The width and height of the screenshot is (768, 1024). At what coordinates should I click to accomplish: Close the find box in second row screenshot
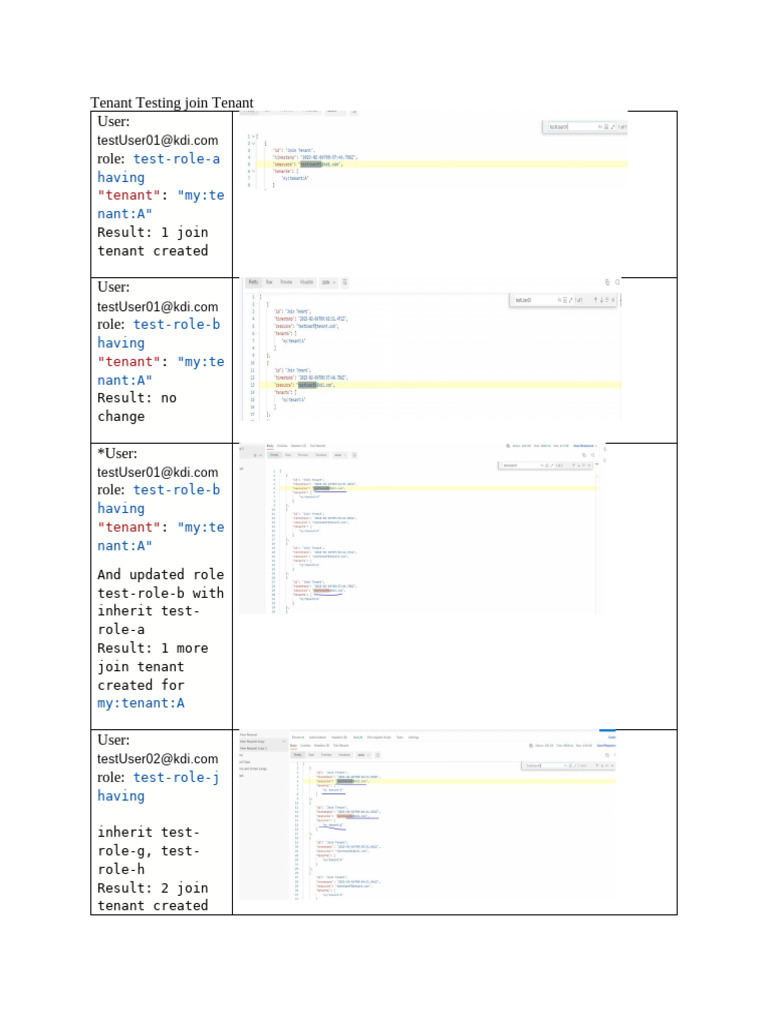click(613, 300)
